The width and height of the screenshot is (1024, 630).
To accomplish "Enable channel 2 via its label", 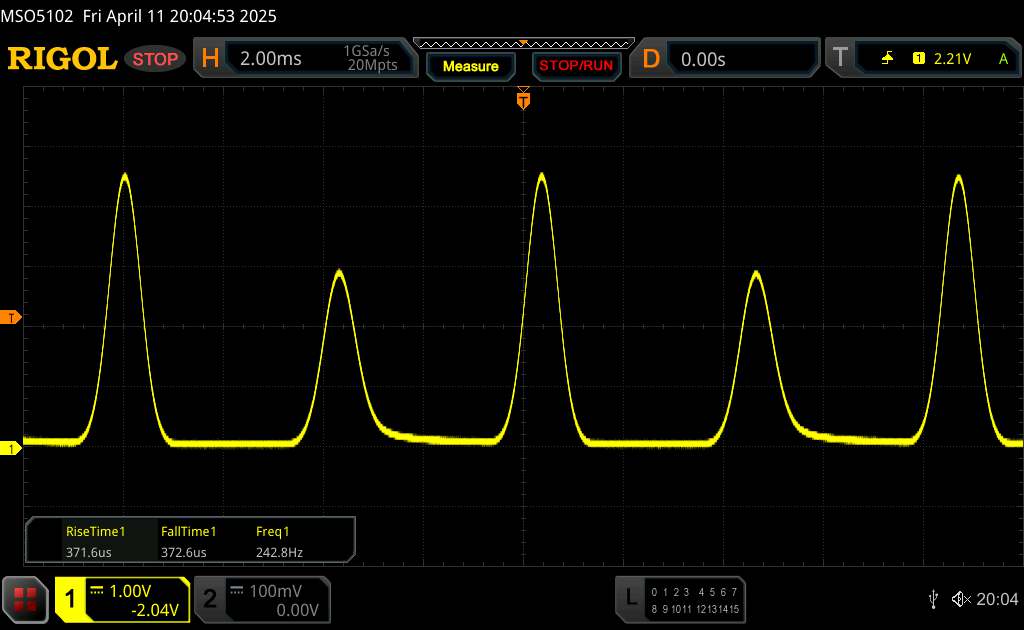I will [x=210, y=598].
